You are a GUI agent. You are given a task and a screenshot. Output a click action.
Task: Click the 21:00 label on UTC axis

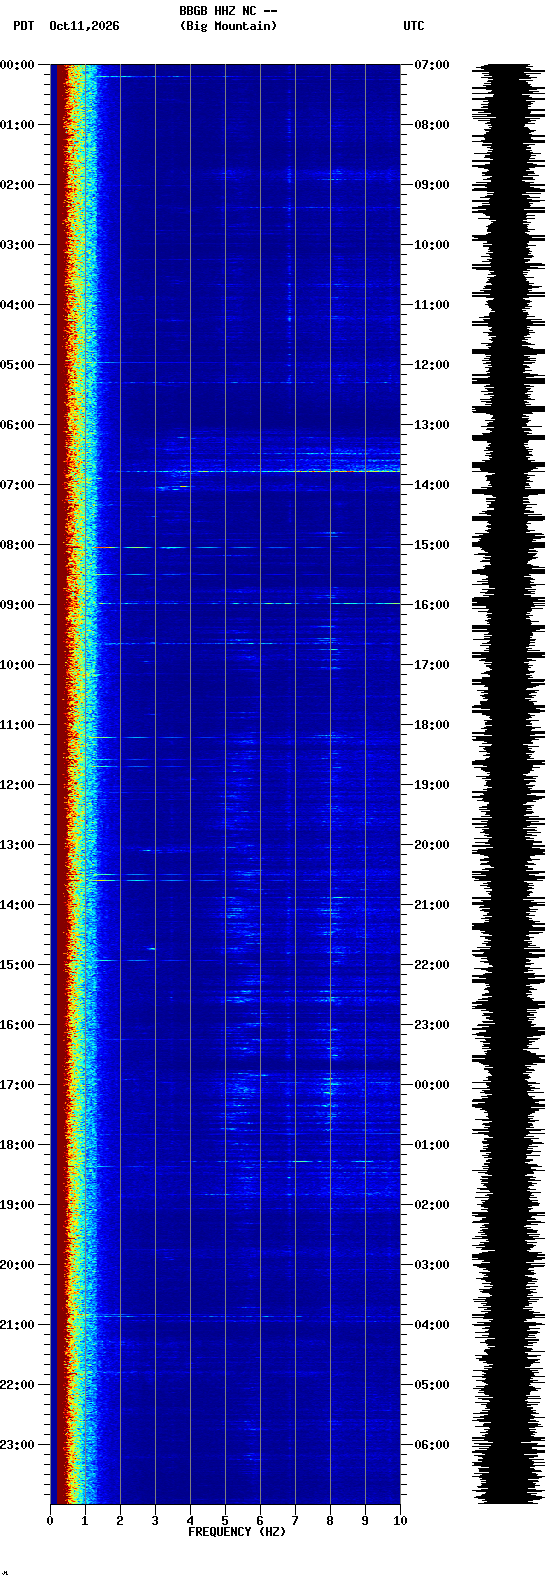(x=432, y=905)
